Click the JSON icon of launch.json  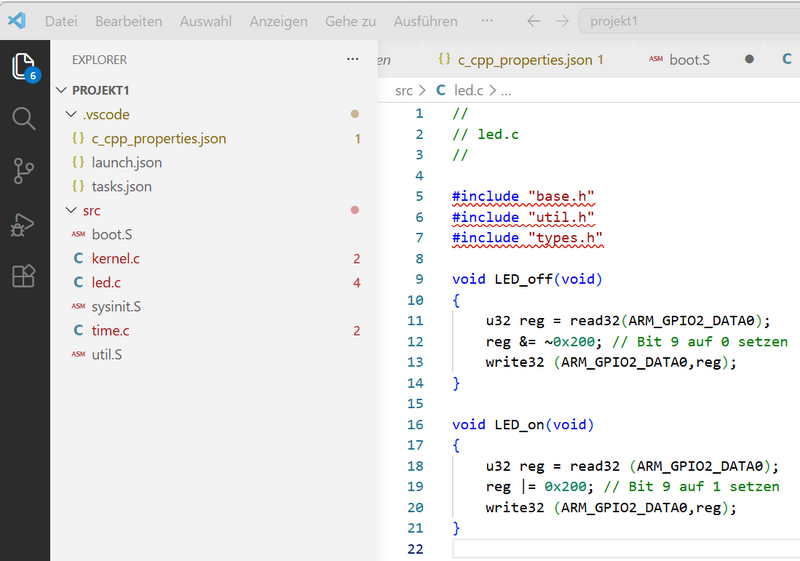coord(78,162)
